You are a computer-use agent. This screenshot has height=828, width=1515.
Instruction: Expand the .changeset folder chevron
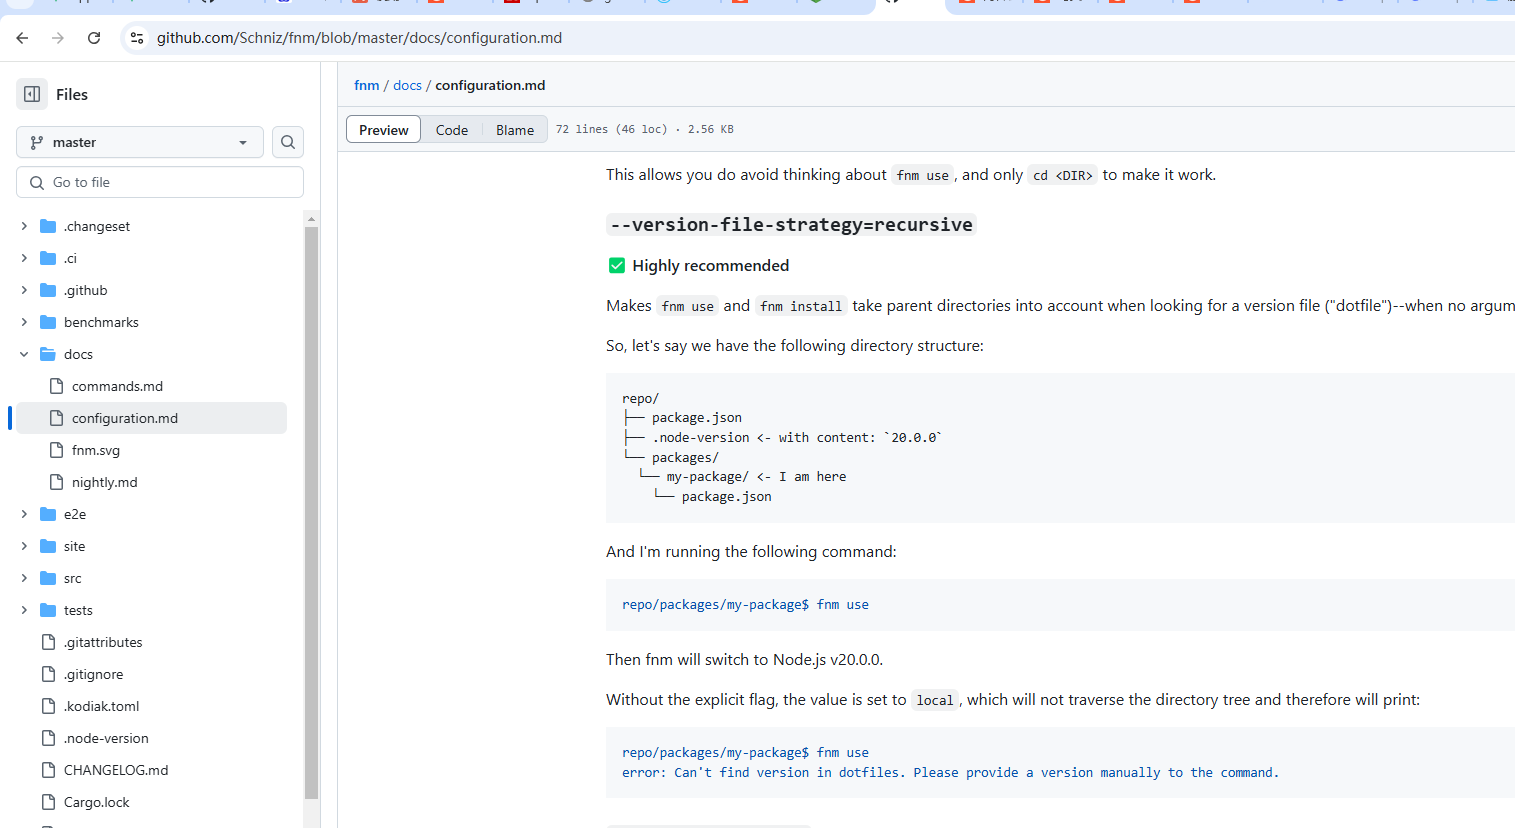24,226
